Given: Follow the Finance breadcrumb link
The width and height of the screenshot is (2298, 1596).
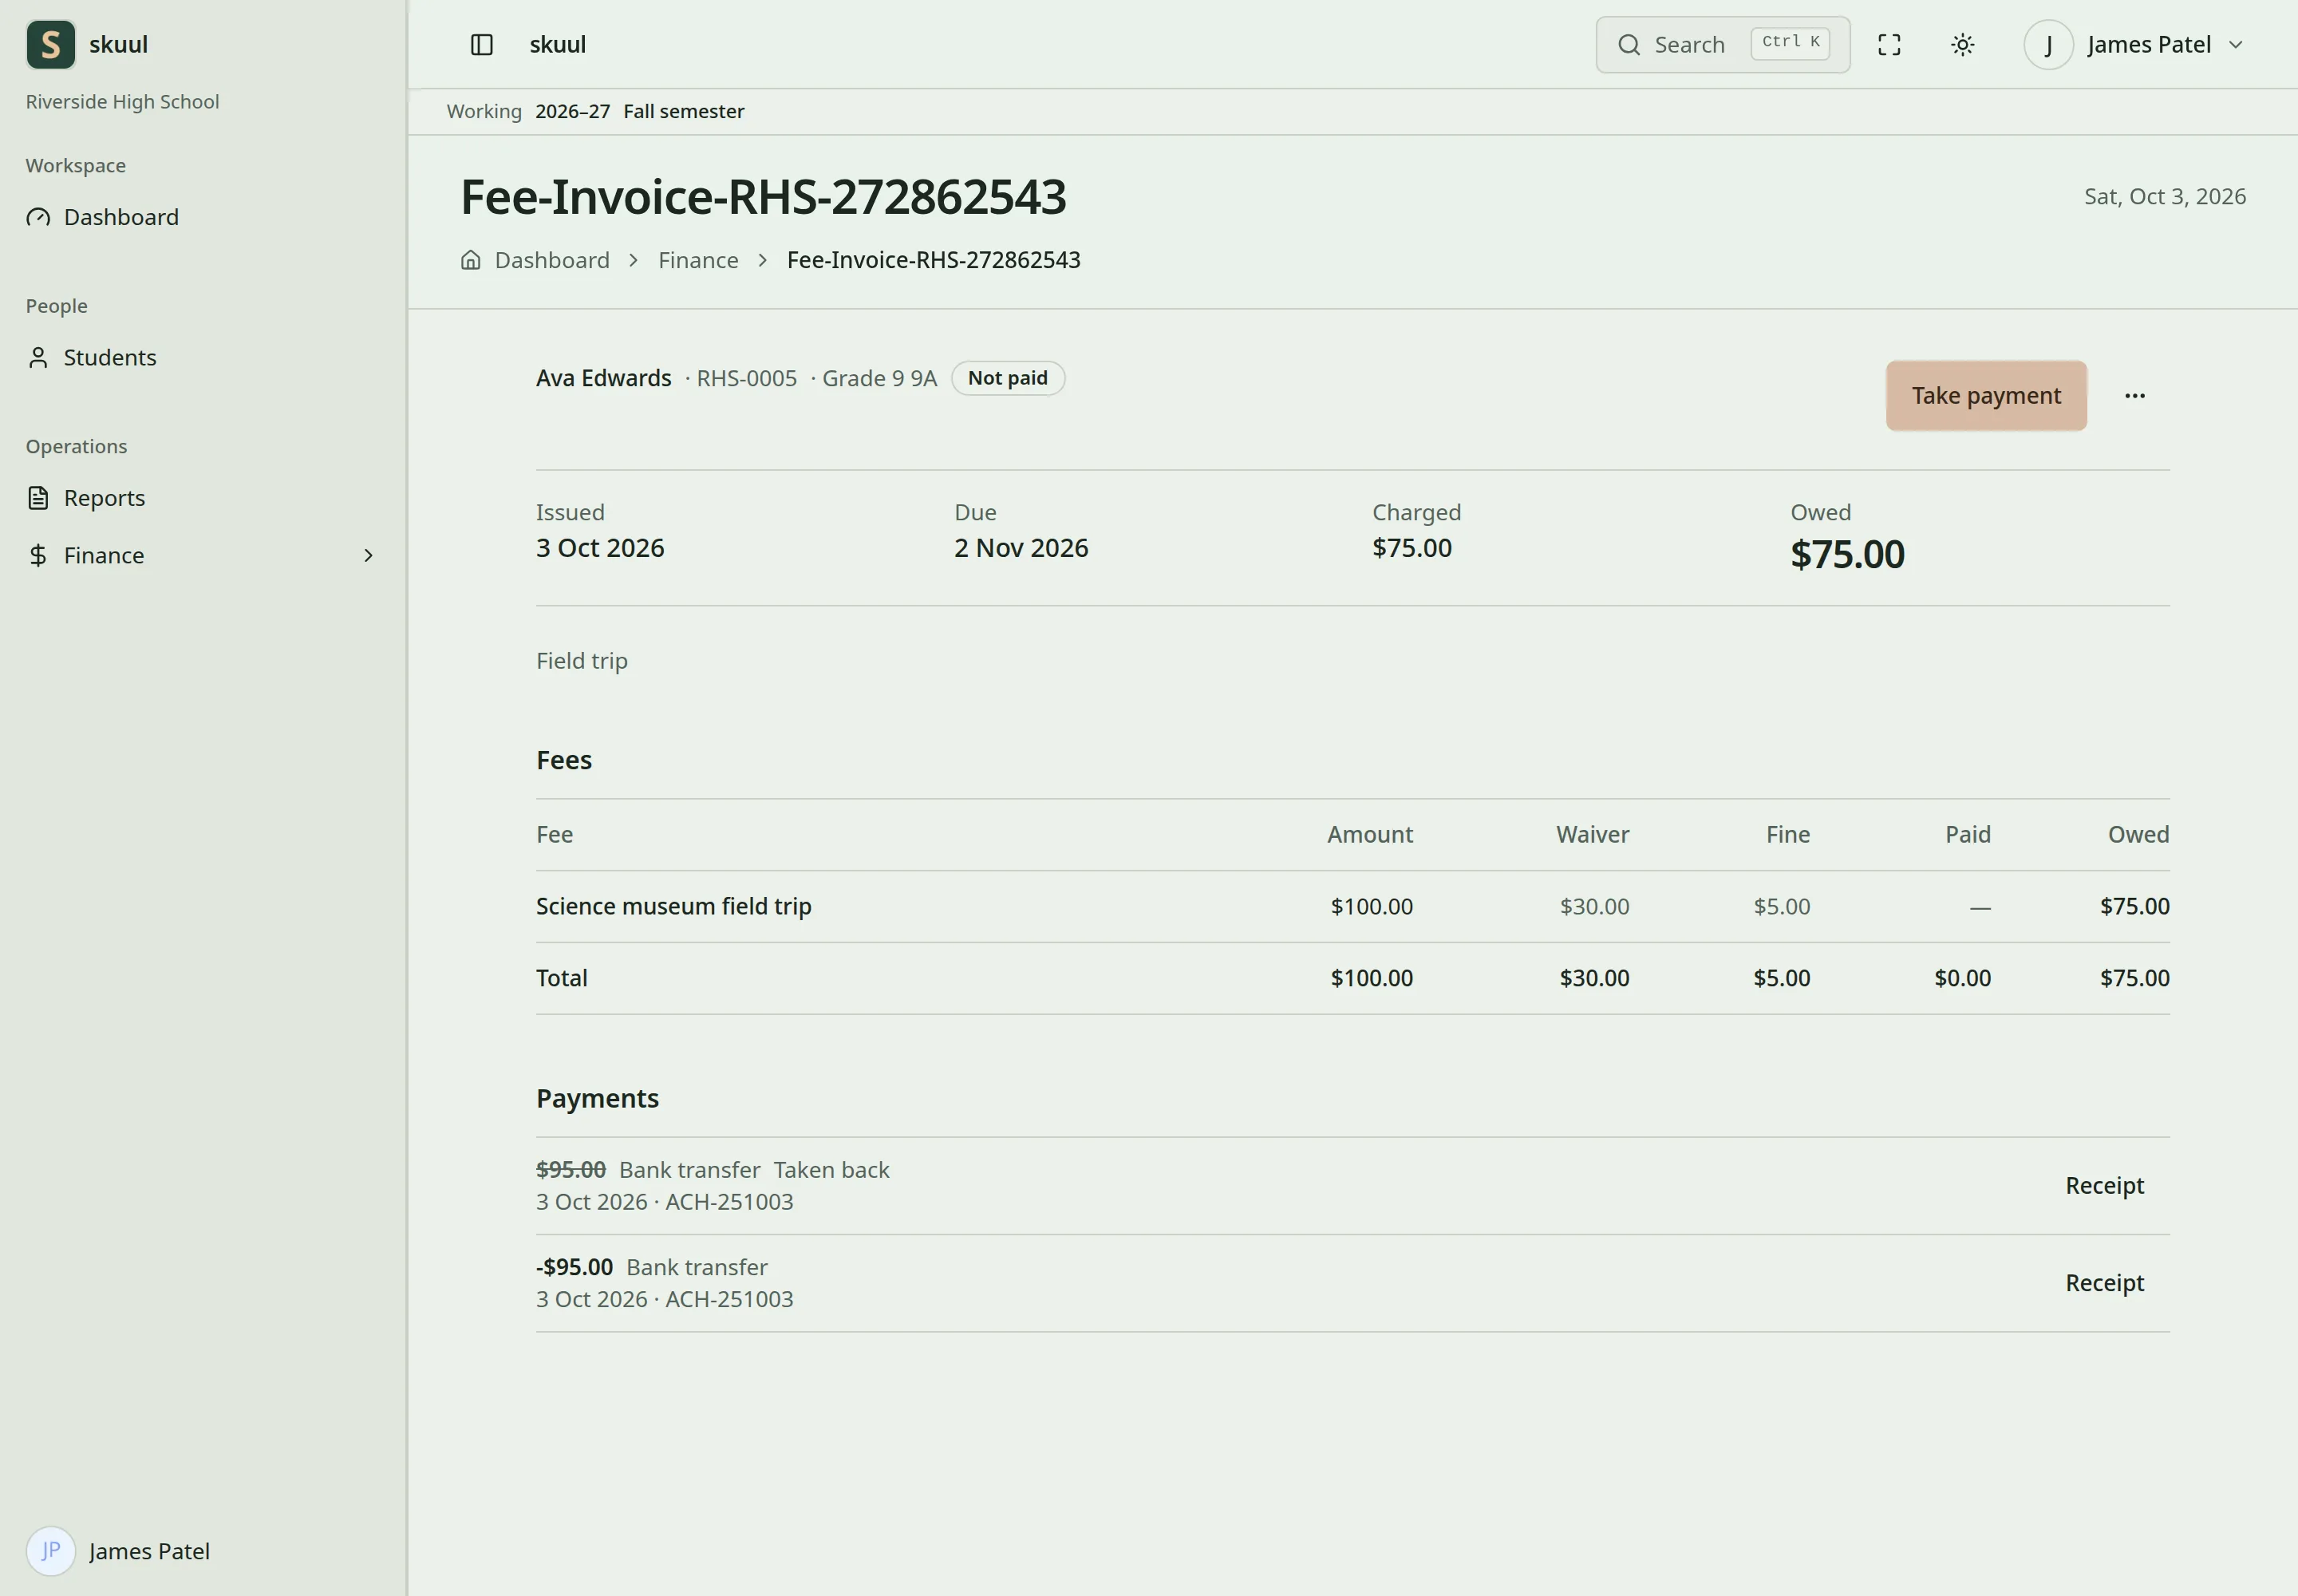Looking at the screenshot, I should (698, 260).
